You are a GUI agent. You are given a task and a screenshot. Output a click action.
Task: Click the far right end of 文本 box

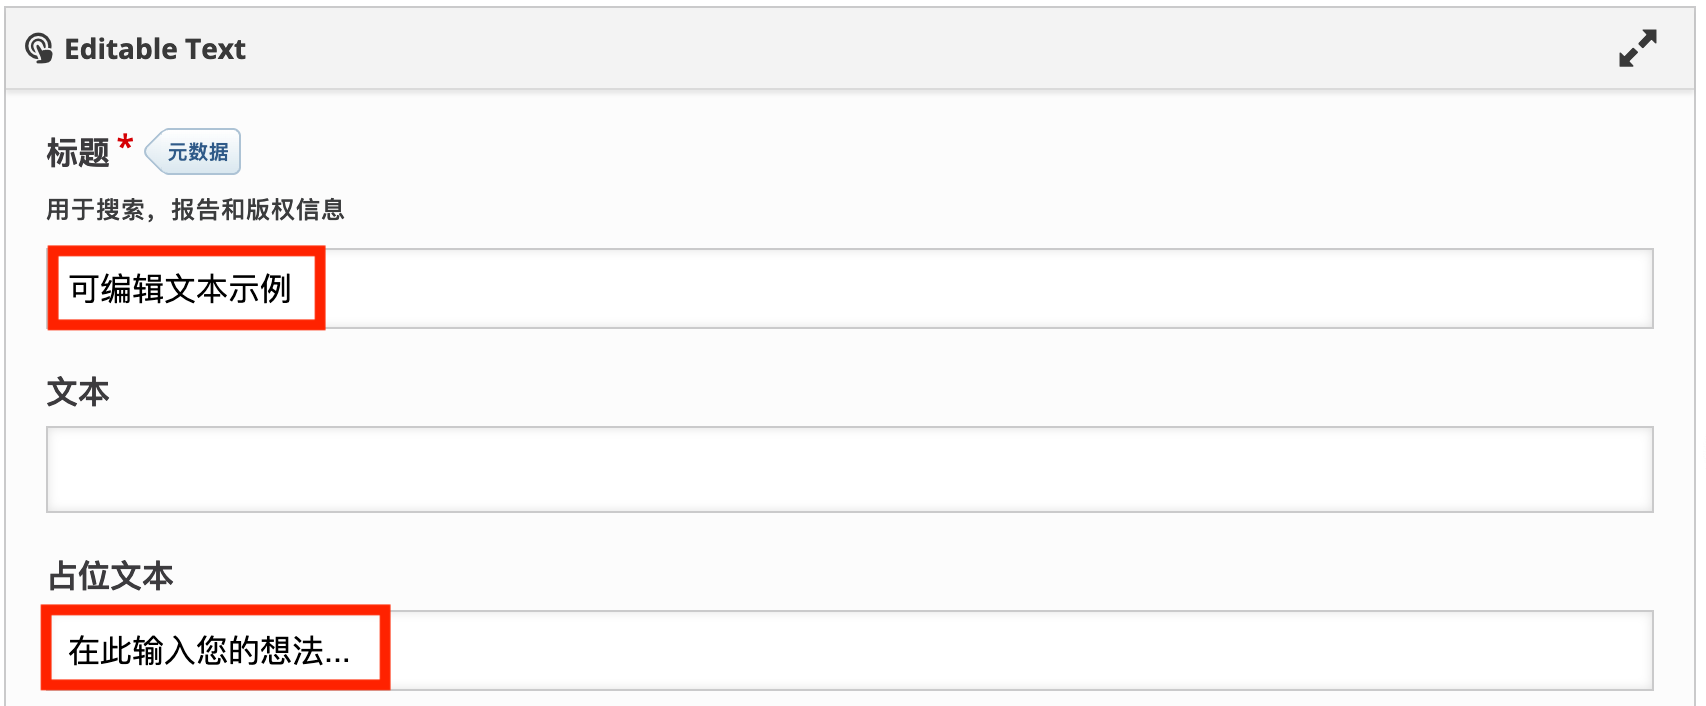click(1635, 470)
